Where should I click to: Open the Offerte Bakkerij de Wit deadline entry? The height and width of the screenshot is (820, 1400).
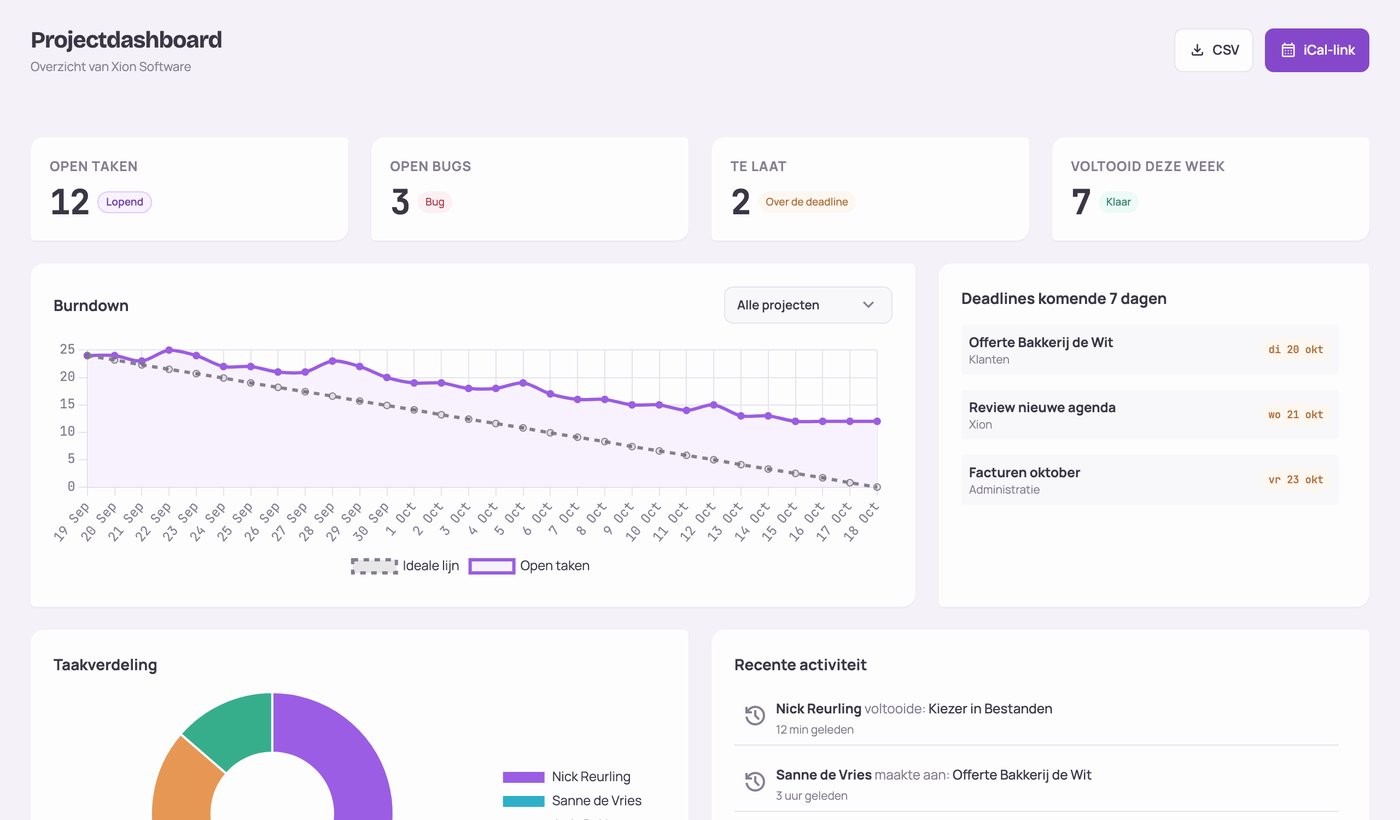(1149, 350)
